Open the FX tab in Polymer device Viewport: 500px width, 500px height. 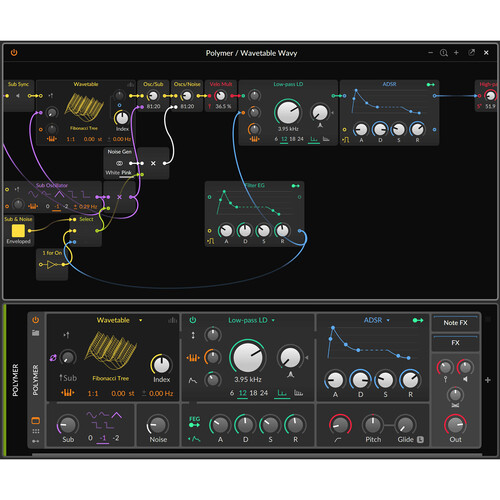point(455,343)
